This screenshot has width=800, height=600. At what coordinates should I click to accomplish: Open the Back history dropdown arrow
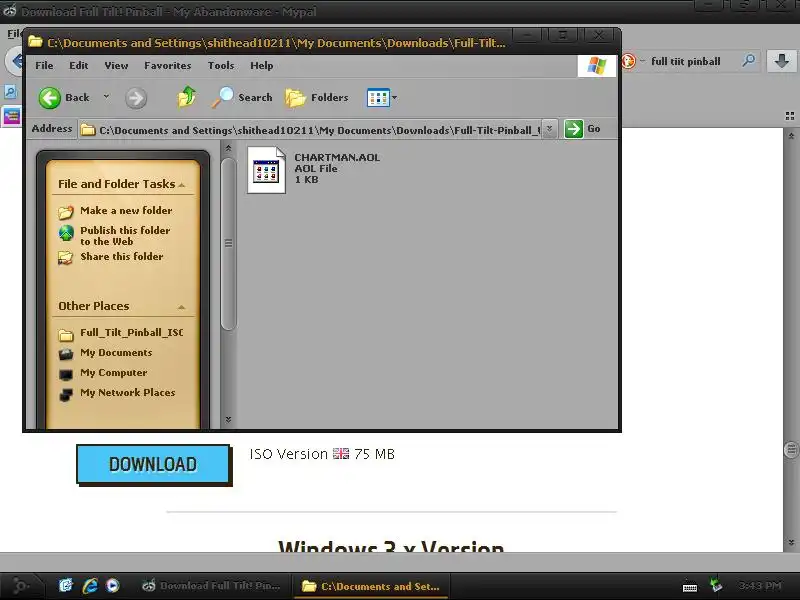(106, 96)
